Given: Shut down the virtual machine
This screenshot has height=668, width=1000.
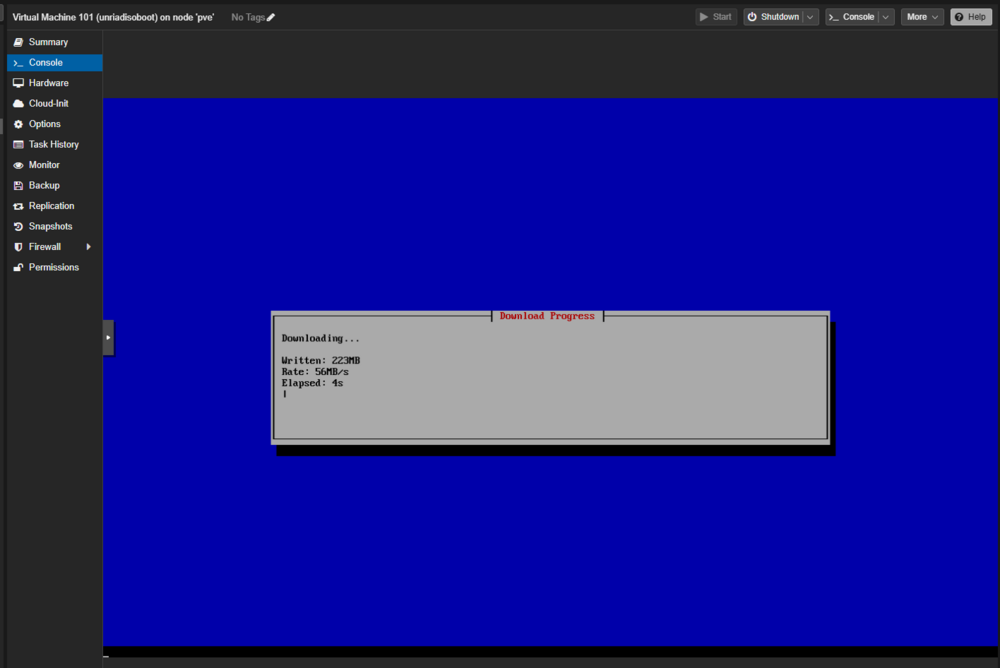Looking at the screenshot, I should coord(772,17).
